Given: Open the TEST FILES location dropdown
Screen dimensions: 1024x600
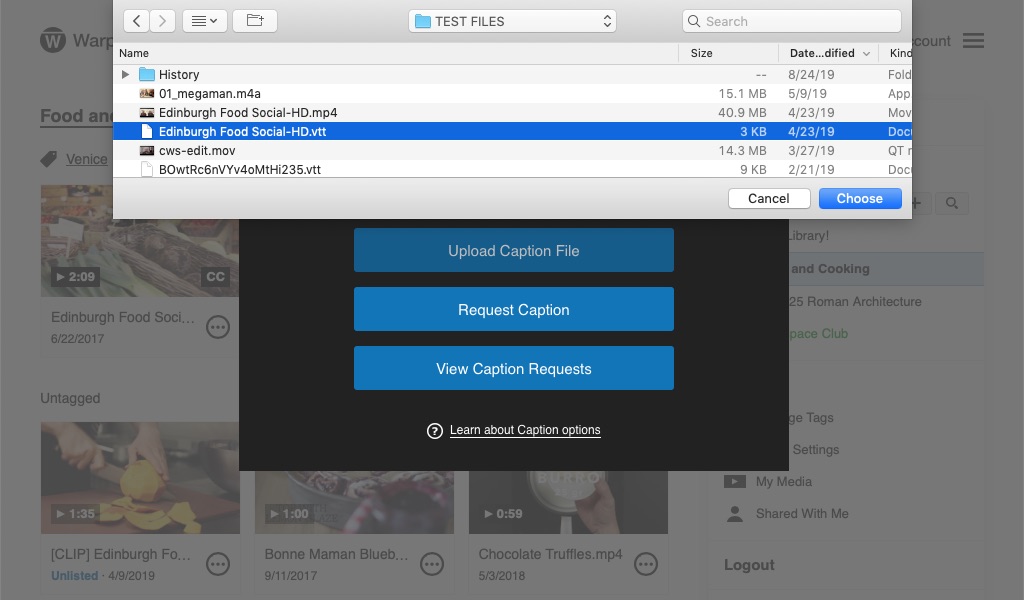Looking at the screenshot, I should pyautogui.click(x=512, y=22).
